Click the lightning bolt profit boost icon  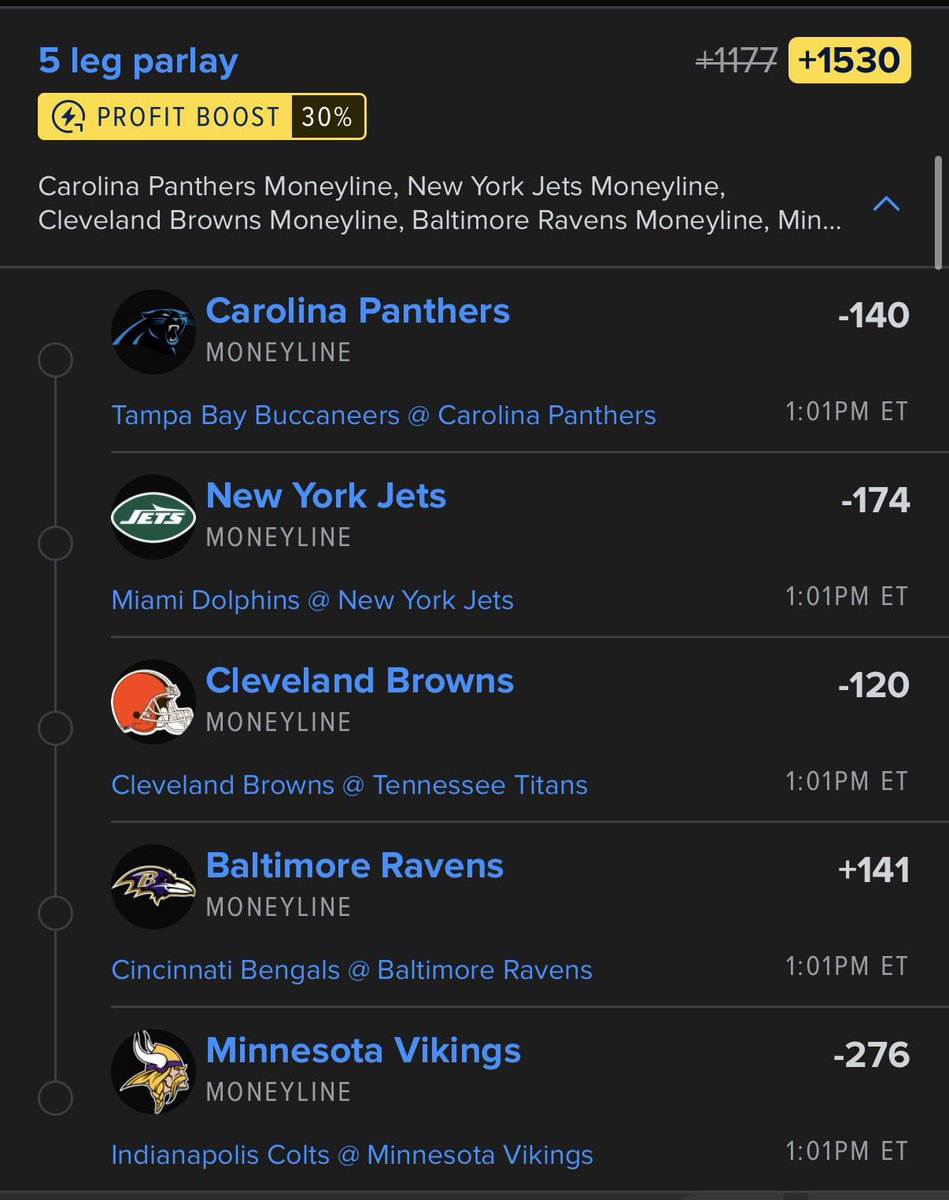[67, 117]
